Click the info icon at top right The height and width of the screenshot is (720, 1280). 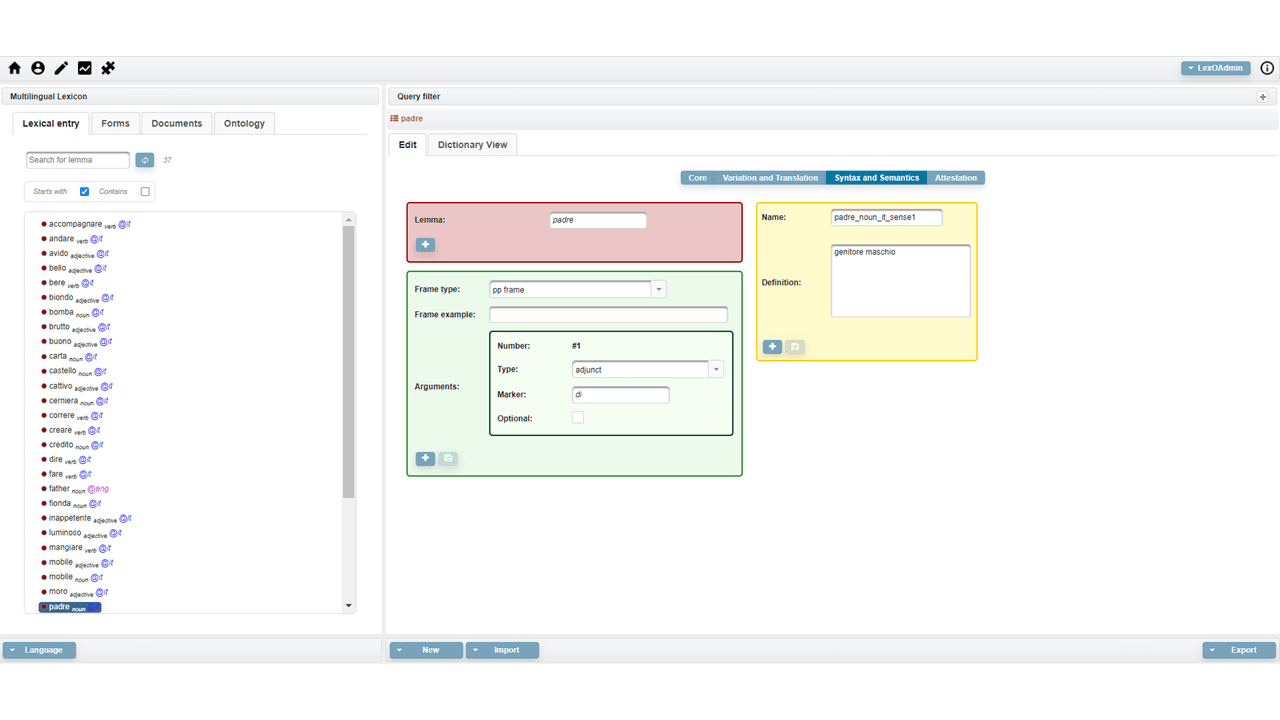1267,68
